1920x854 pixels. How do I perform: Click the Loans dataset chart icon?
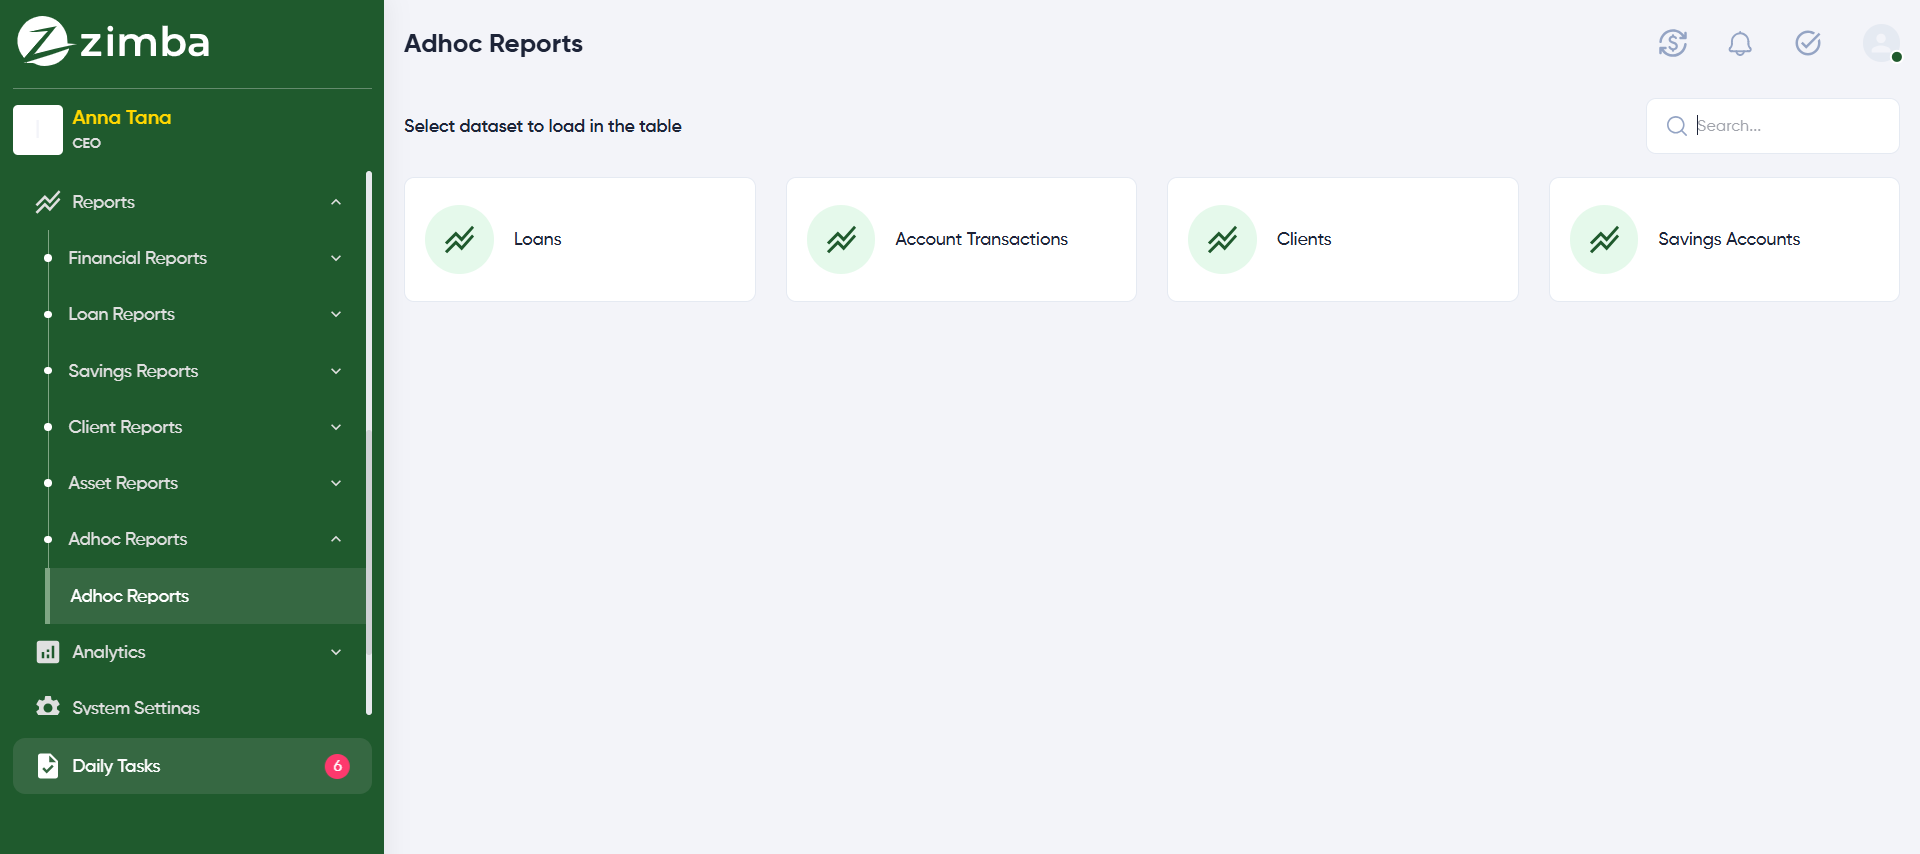(460, 240)
